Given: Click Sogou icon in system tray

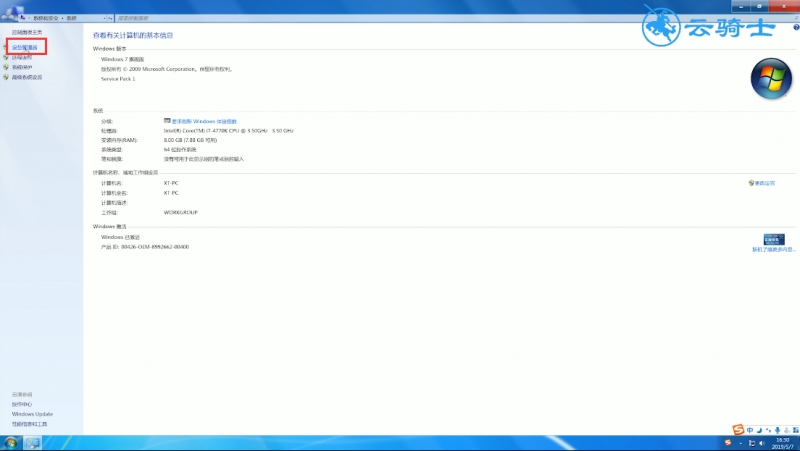Looking at the screenshot, I should tap(728, 442).
